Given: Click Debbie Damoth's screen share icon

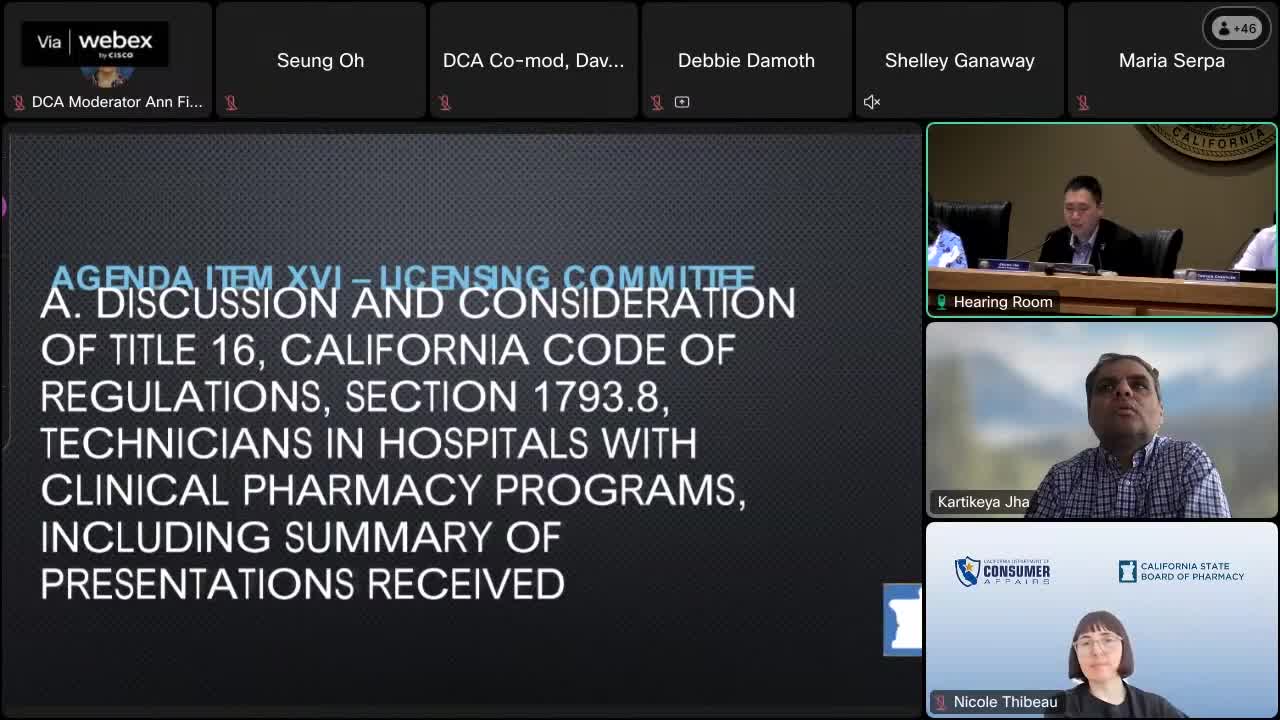Looking at the screenshot, I should pyautogui.click(x=682, y=102).
